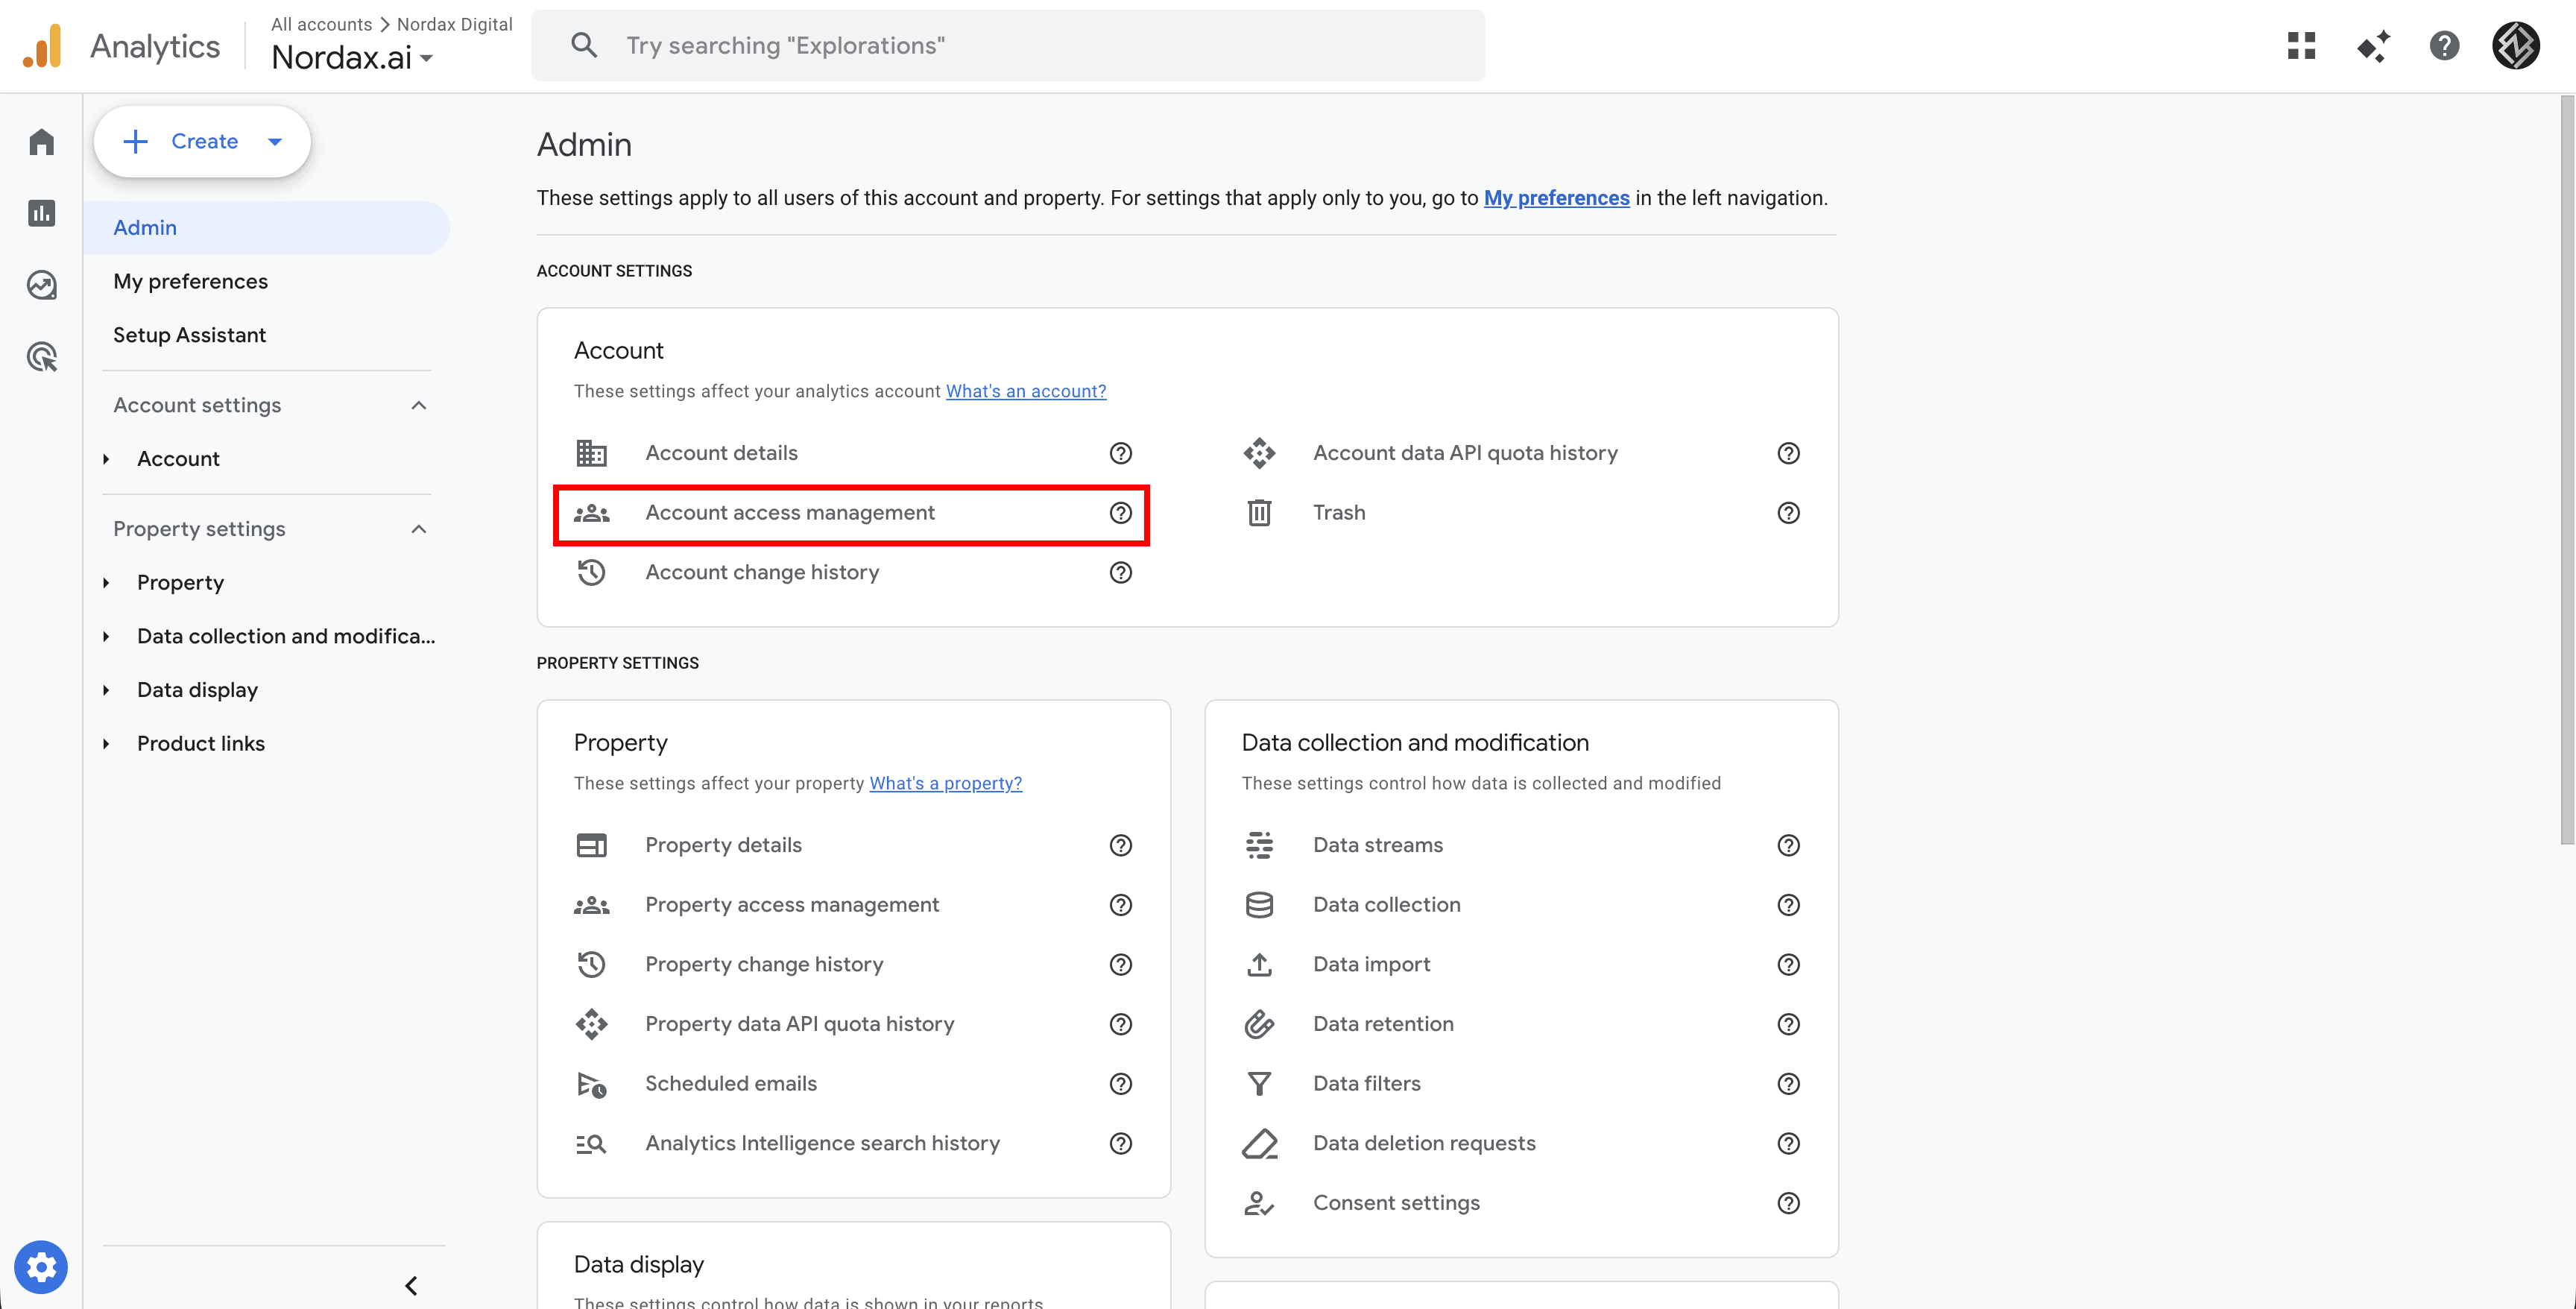Open the Google apps grid icon

click(x=2302, y=45)
